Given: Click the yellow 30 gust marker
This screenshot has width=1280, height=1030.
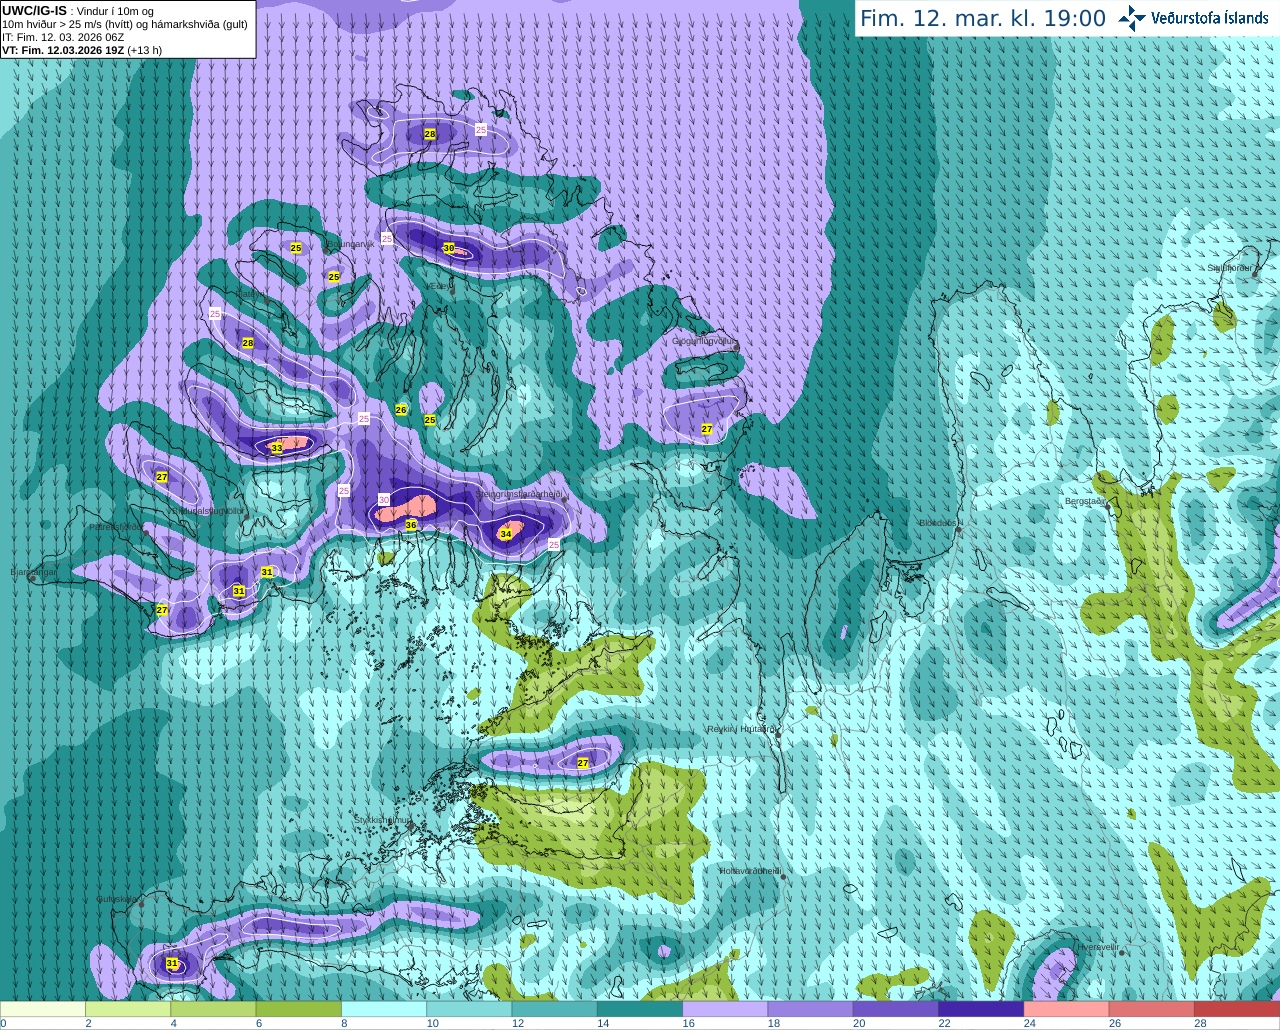Looking at the screenshot, I should (449, 248).
